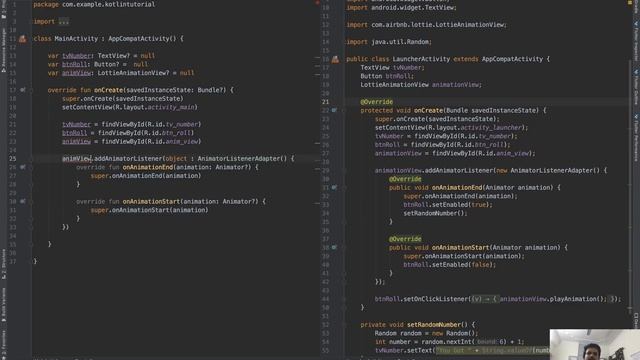
Task: Collapse the Java onAnimationEnd method fold marker
Action: point(344,188)
